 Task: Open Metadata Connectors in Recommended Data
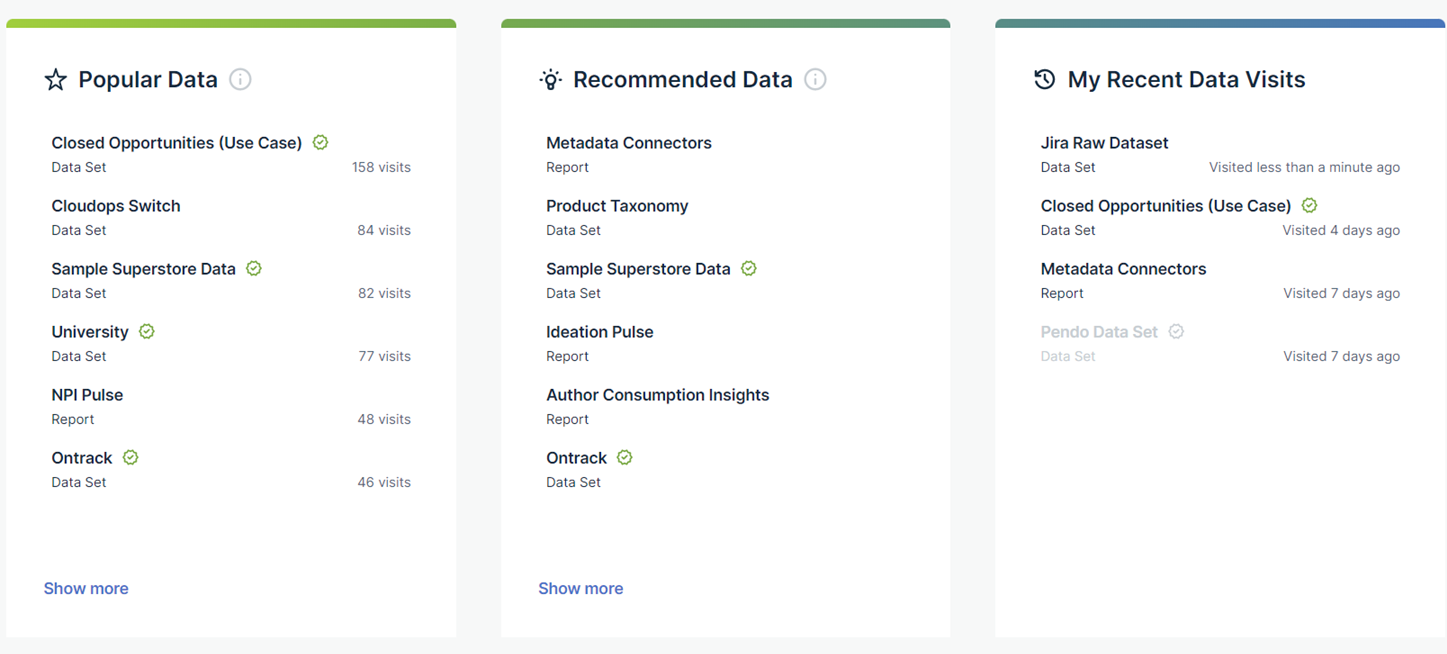628,143
